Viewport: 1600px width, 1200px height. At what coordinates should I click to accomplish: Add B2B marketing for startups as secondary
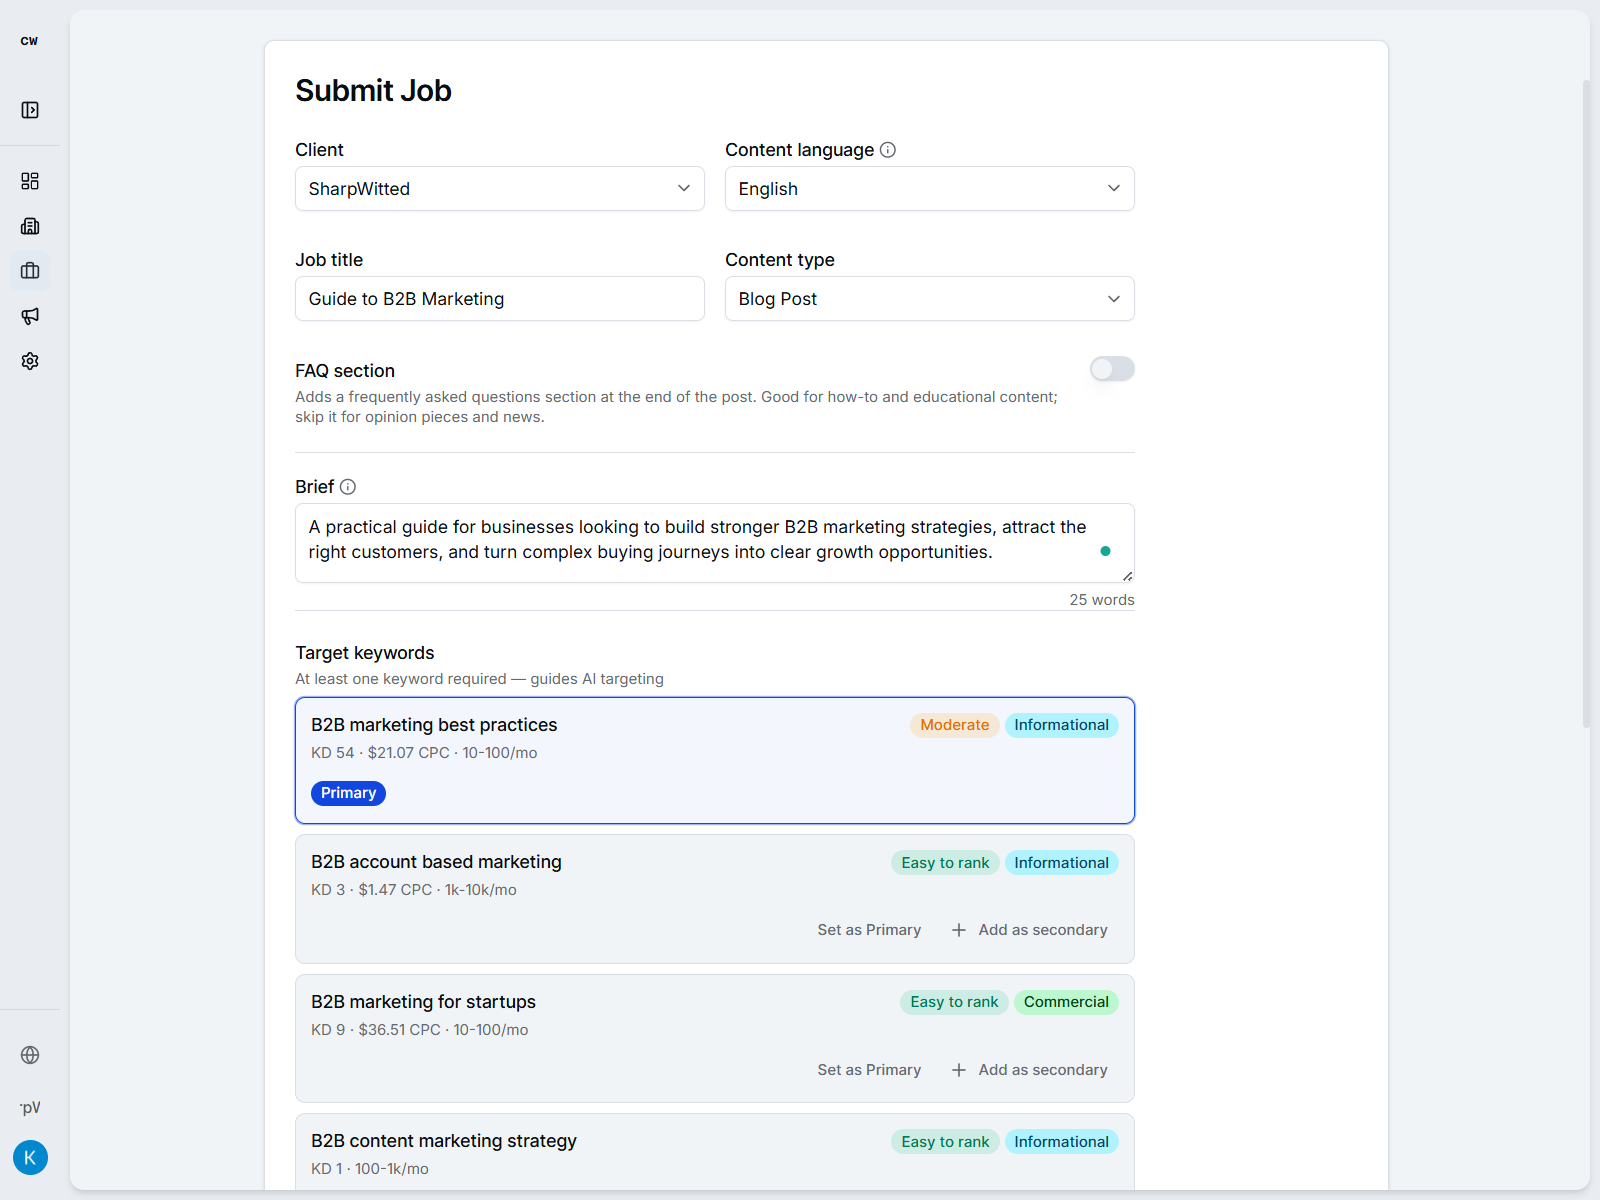[1030, 1070]
